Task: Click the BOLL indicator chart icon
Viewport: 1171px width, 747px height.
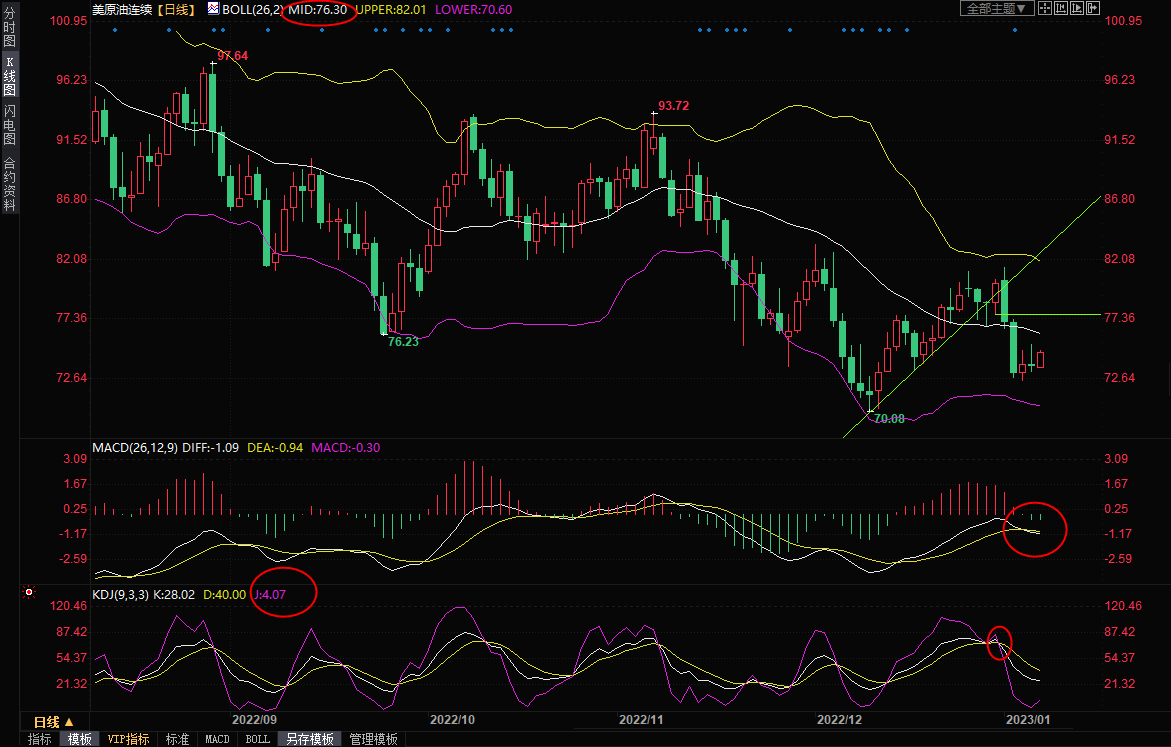Action: click(x=214, y=9)
